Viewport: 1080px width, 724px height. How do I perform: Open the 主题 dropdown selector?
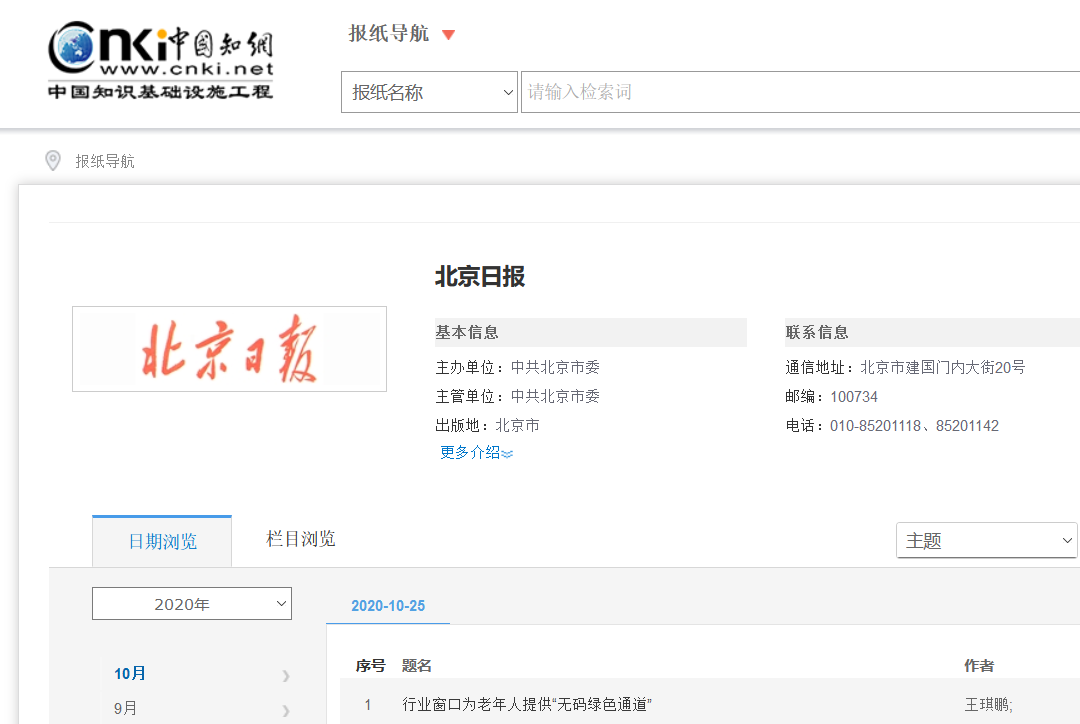tap(986, 541)
